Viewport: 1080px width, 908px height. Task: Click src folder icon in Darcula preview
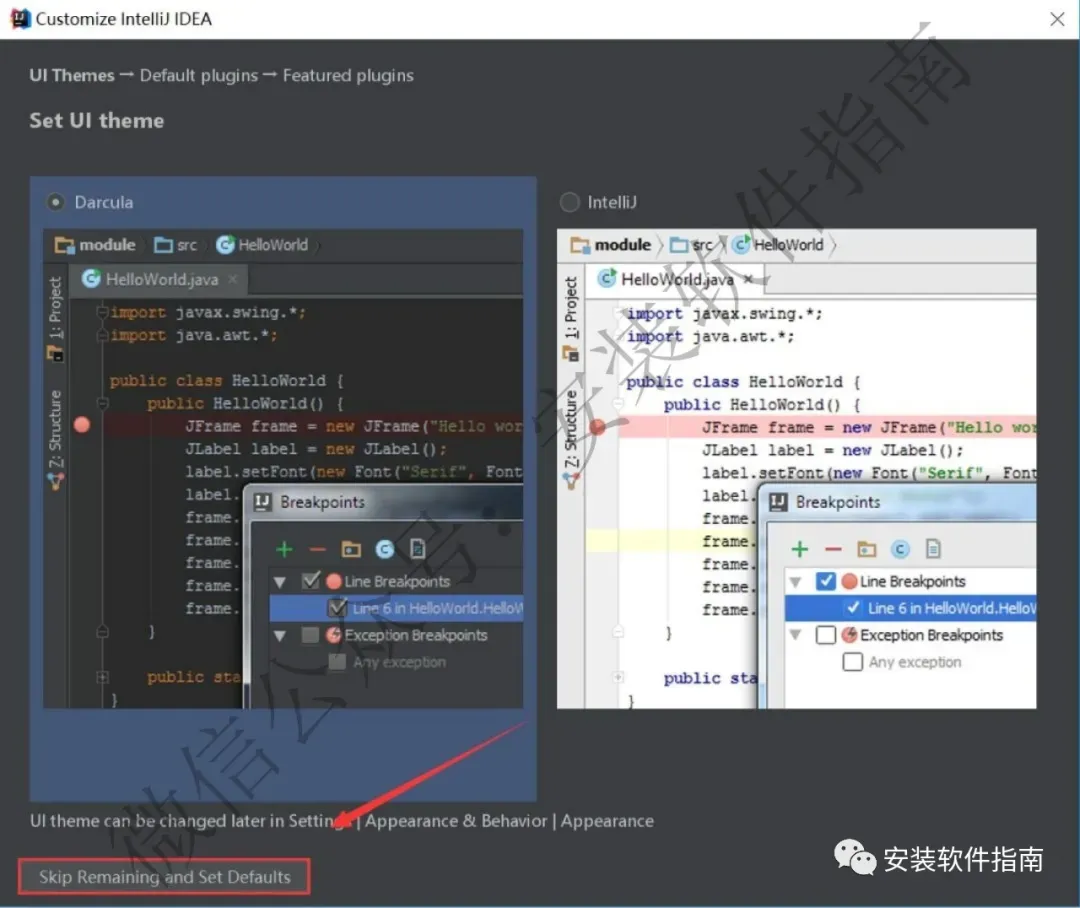tap(163, 245)
